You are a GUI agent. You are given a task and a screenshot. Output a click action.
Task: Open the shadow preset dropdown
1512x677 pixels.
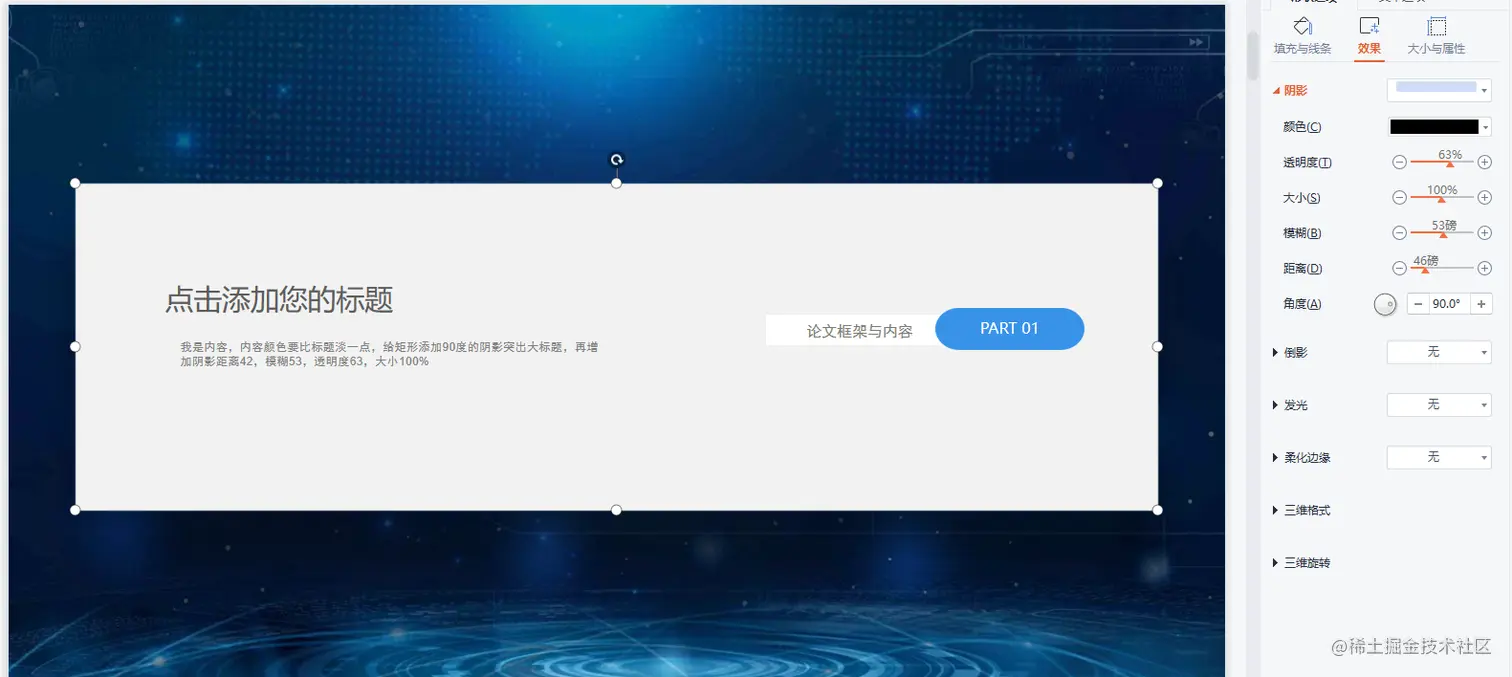coord(1439,90)
